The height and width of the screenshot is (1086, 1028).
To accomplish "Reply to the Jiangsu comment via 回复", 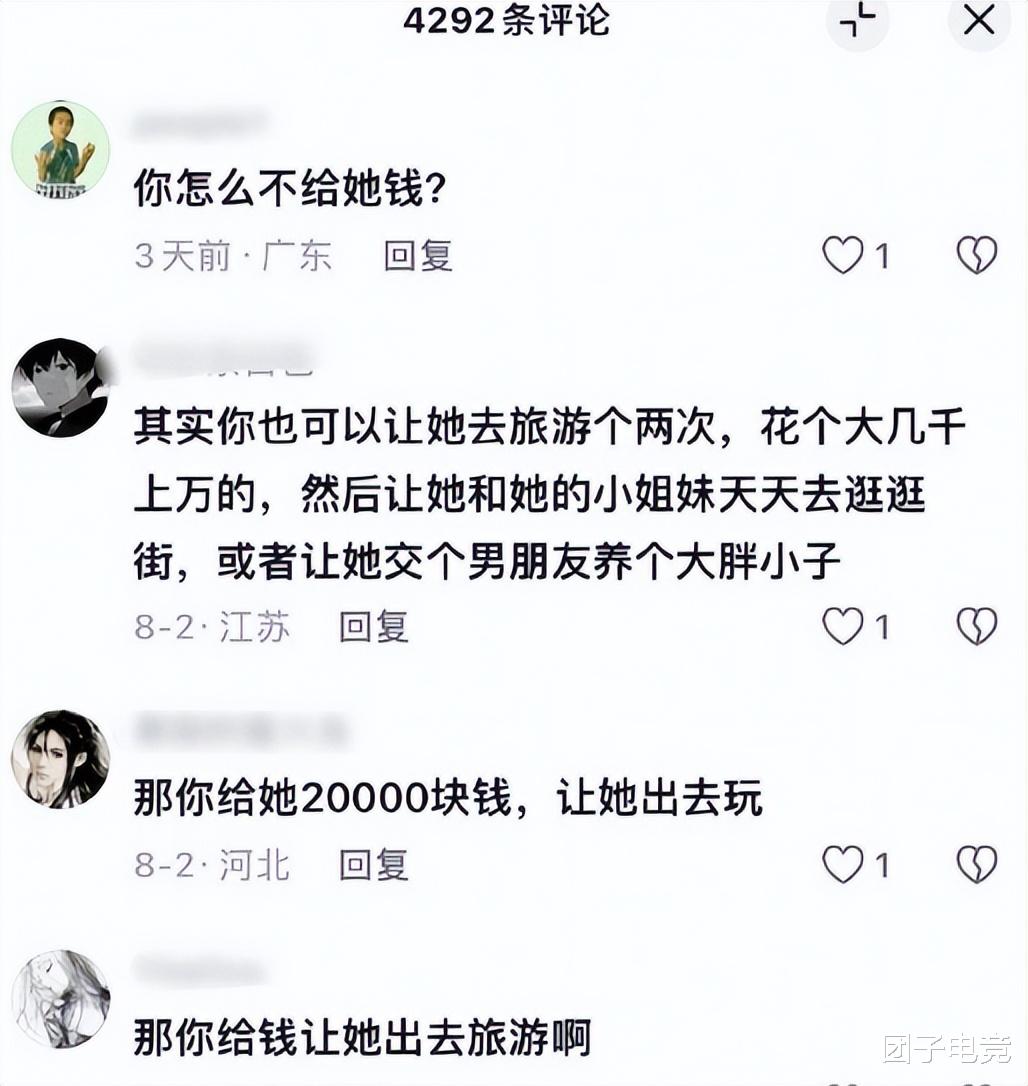I will tap(374, 627).
